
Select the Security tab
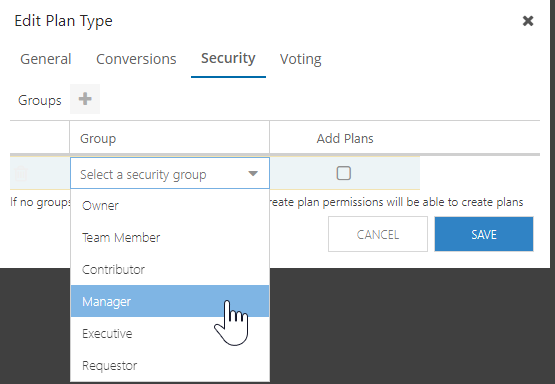pos(228,58)
